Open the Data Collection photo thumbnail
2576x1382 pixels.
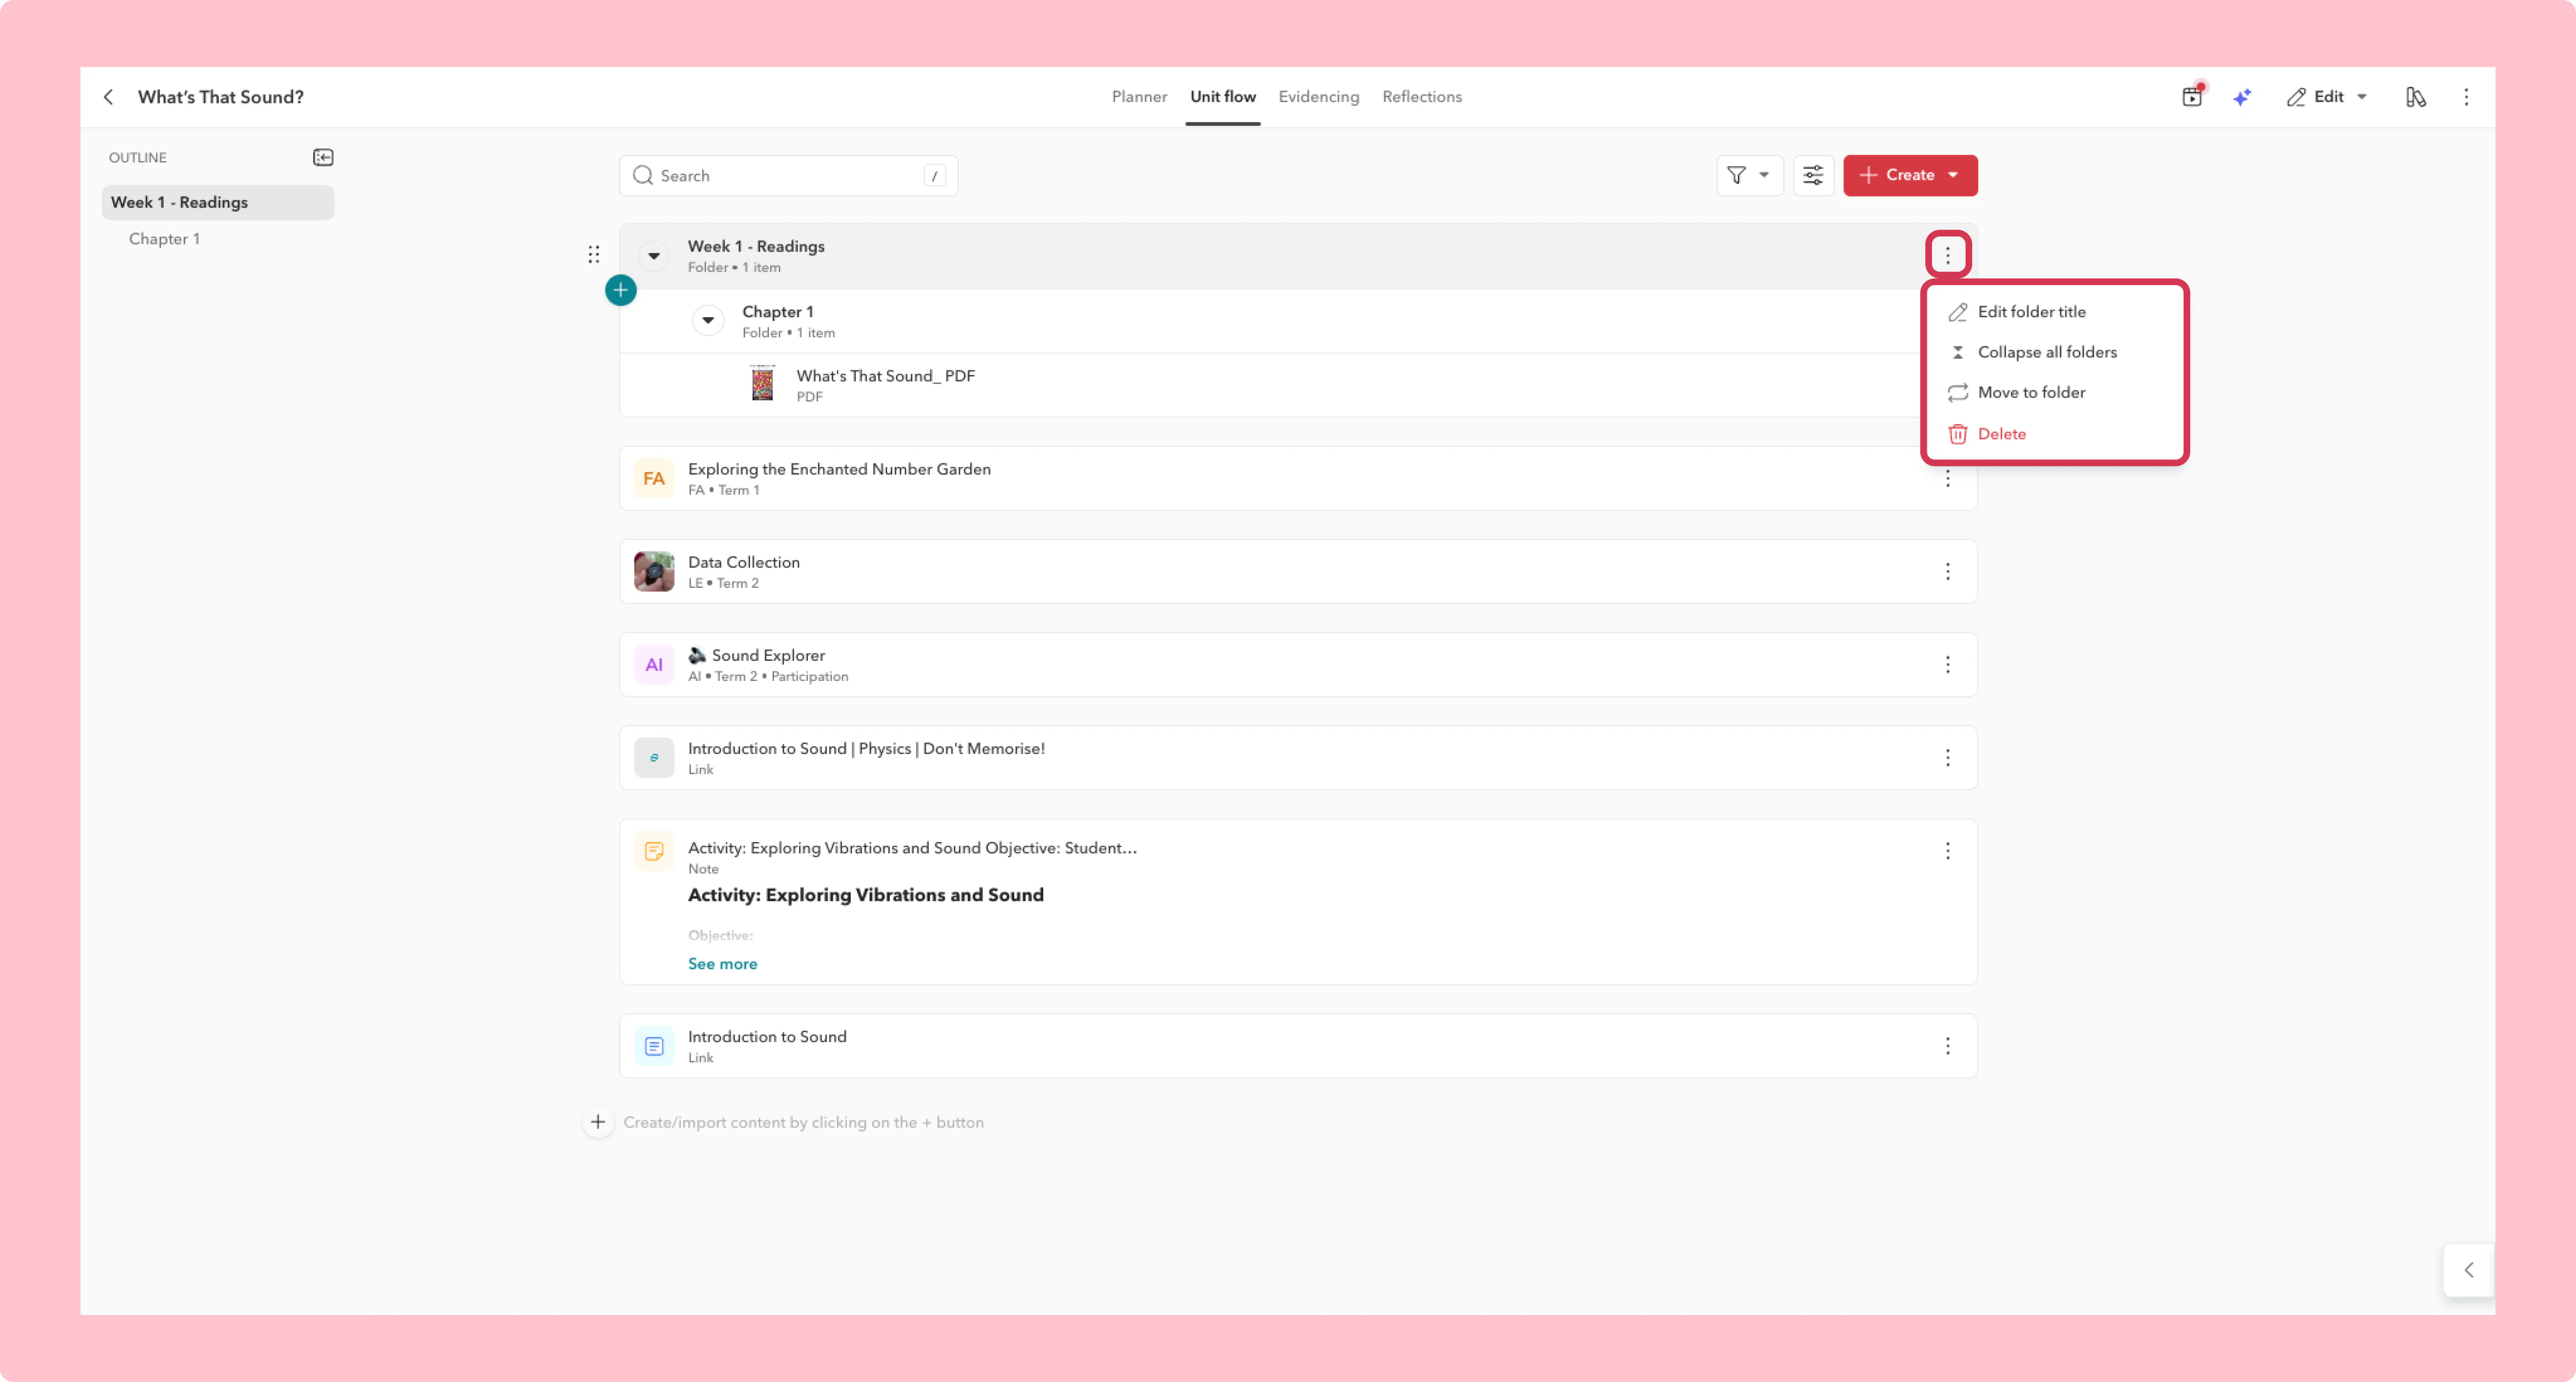click(x=654, y=571)
